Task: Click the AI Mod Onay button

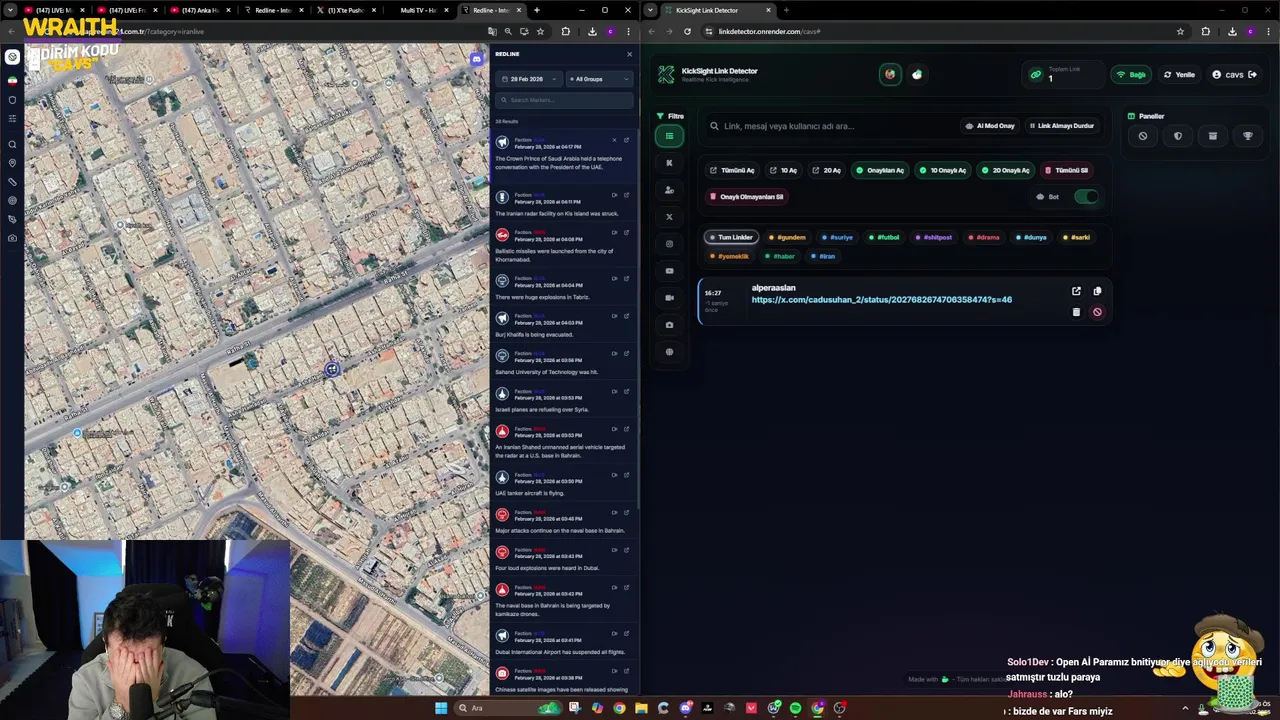Action: [x=990, y=126]
